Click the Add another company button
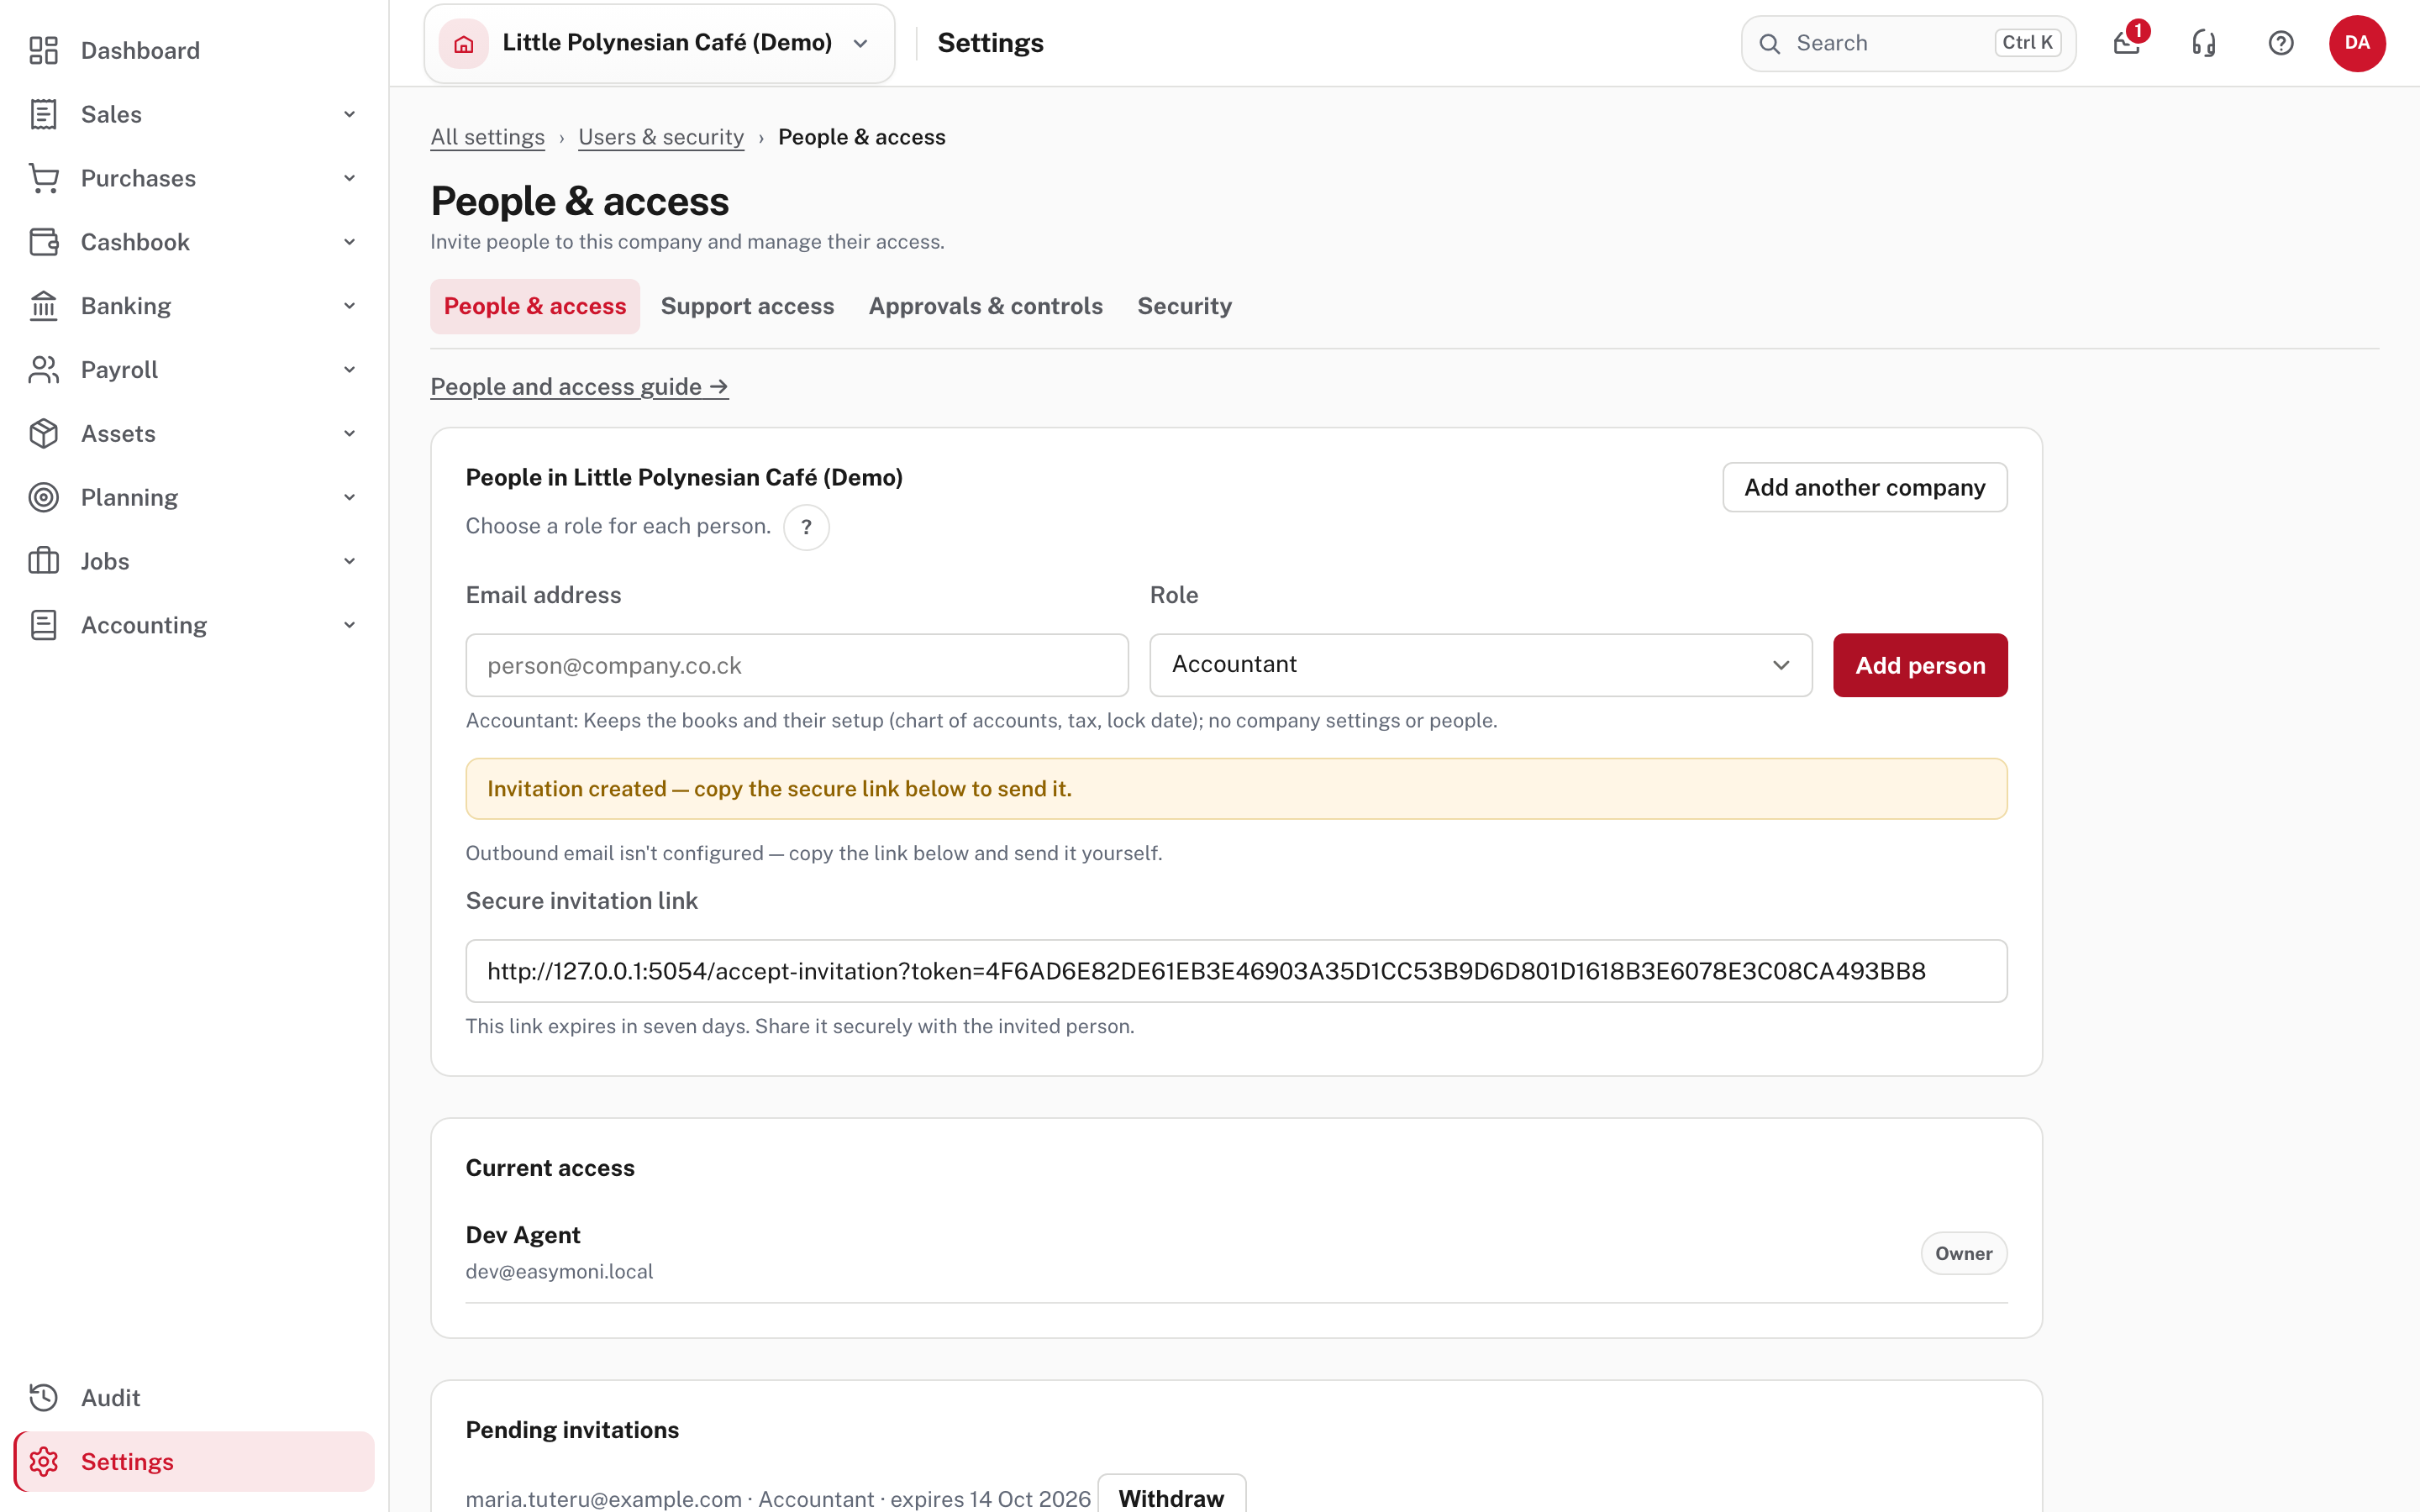The width and height of the screenshot is (2420, 1512). (1865, 487)
